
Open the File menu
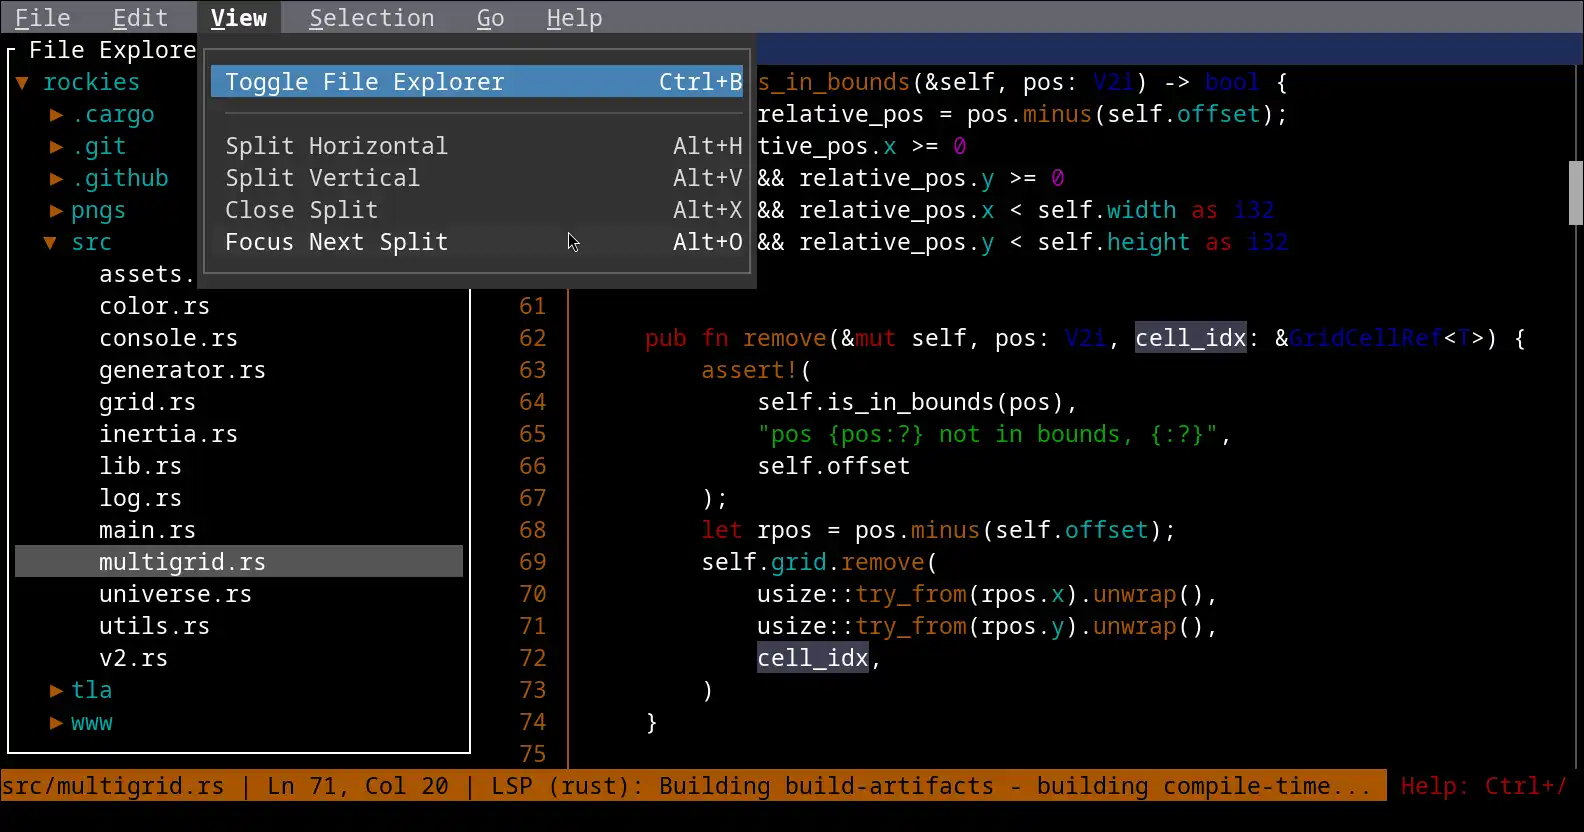pyautogui.click(x=42, y=18)
